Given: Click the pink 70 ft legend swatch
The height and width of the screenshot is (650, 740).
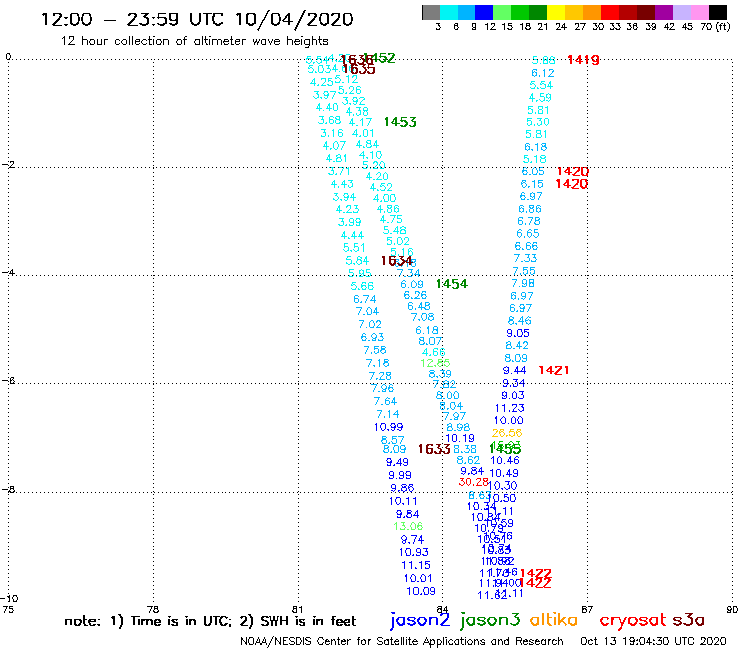Looking at the screenshot, I should pyautogui.click(x=700, y=12).
